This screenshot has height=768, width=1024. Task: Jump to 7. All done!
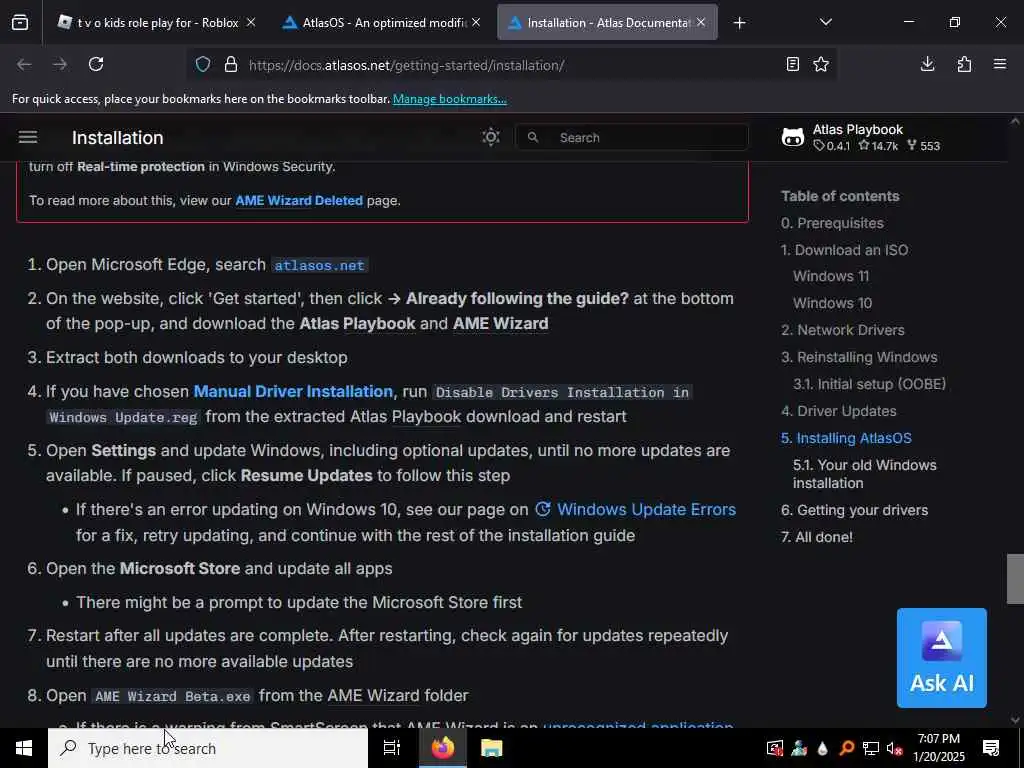(816, 537)
